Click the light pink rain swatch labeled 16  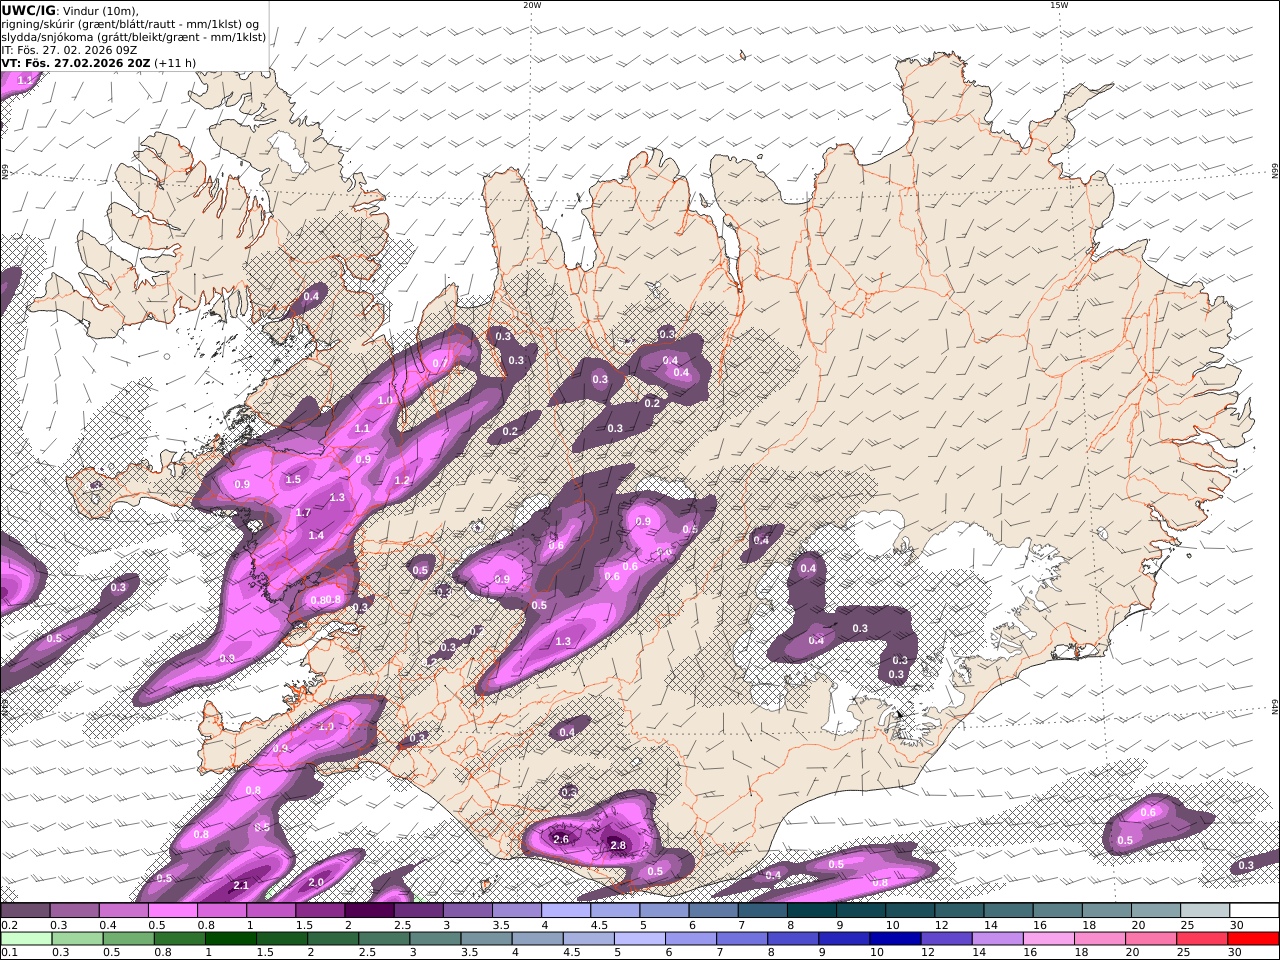[x=1047, y=939]
